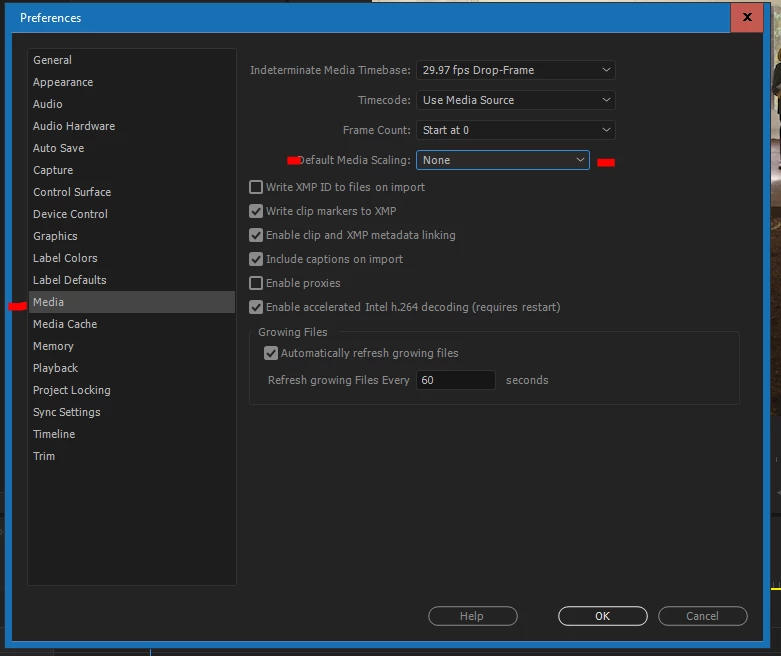Check the Enable proxies box
This screenshot has height=656, width=781.
[256, 283]
